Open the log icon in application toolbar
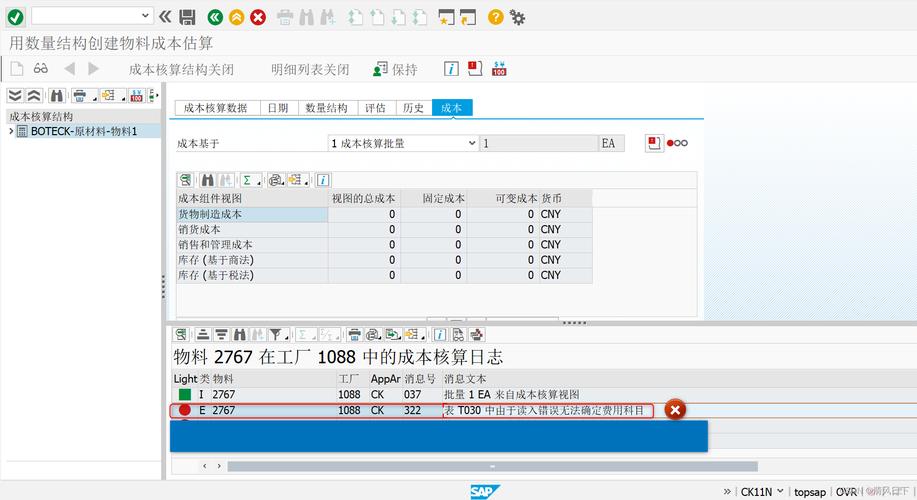The height and width of the screenshot is (500, 917). pyautogui.click(x=475, y=69)
